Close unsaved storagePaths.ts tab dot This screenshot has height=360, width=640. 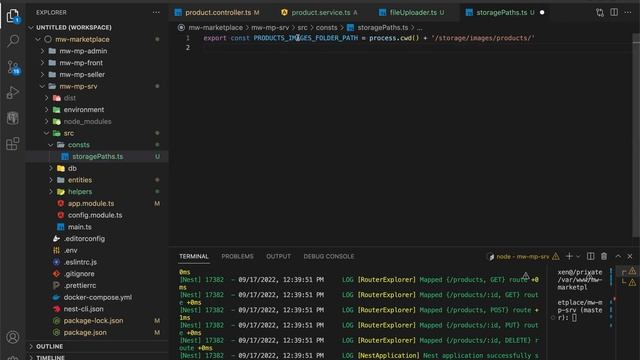(x=542, y=13)
